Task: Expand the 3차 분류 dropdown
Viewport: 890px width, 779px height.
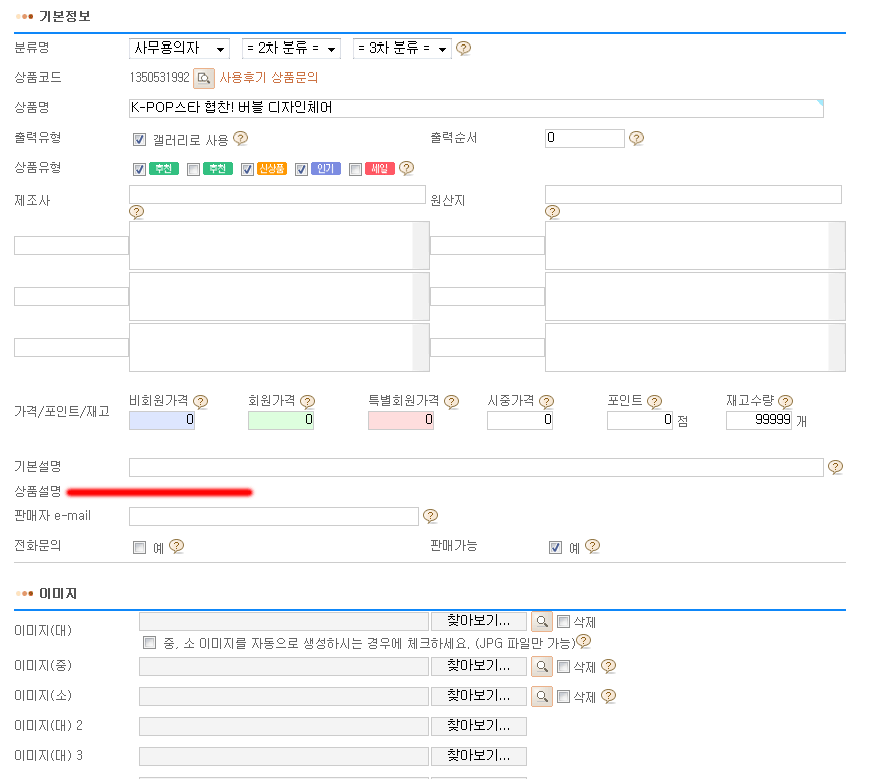Action: pyautogui.click(x=402, y=48)
